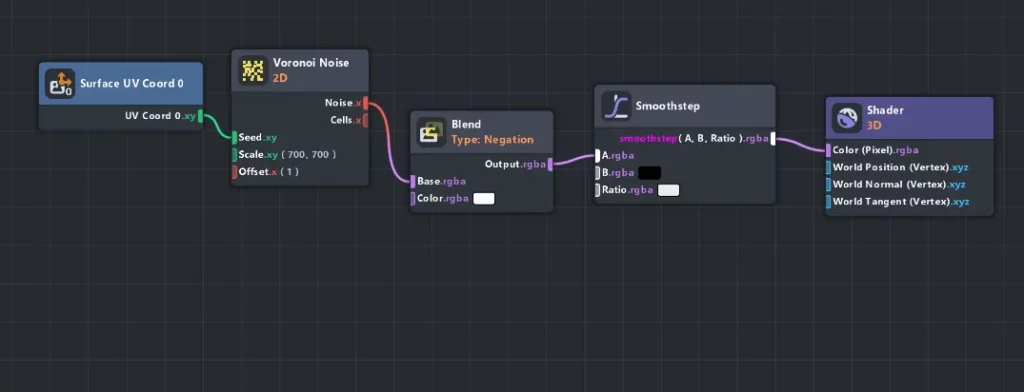Click the Blend node icon
The image size is (1024, 392).
point(431,132)
